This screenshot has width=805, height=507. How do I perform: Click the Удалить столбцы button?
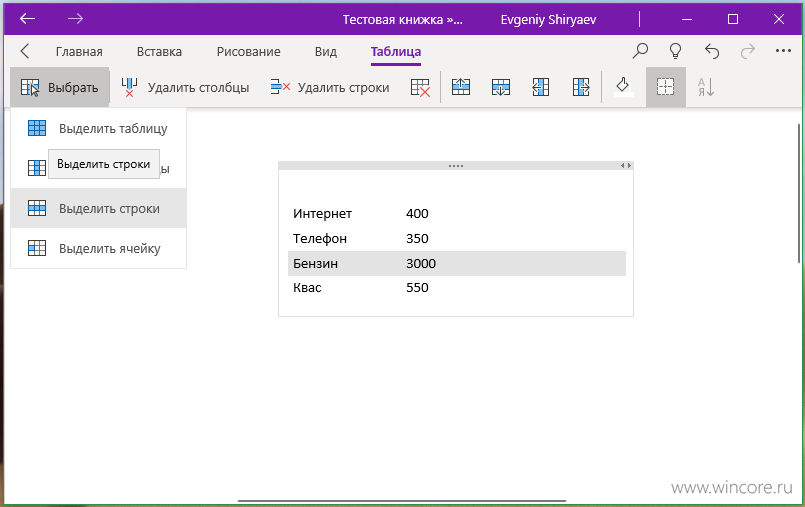click(x=185, y=87)
